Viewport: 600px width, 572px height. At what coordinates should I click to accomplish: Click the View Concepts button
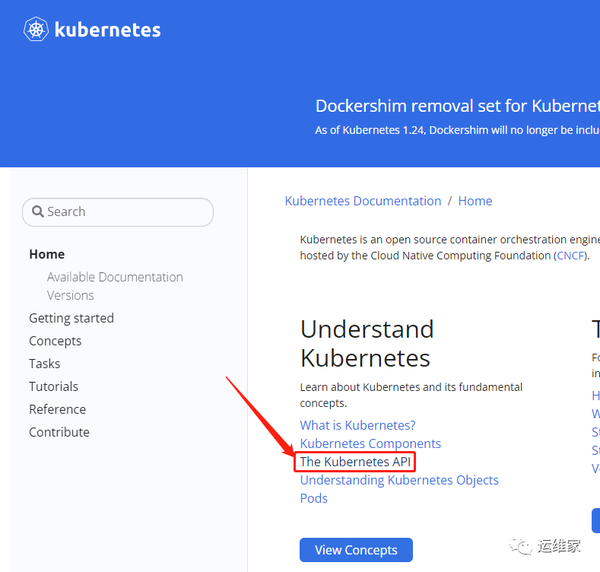click(x=356, y=550)
